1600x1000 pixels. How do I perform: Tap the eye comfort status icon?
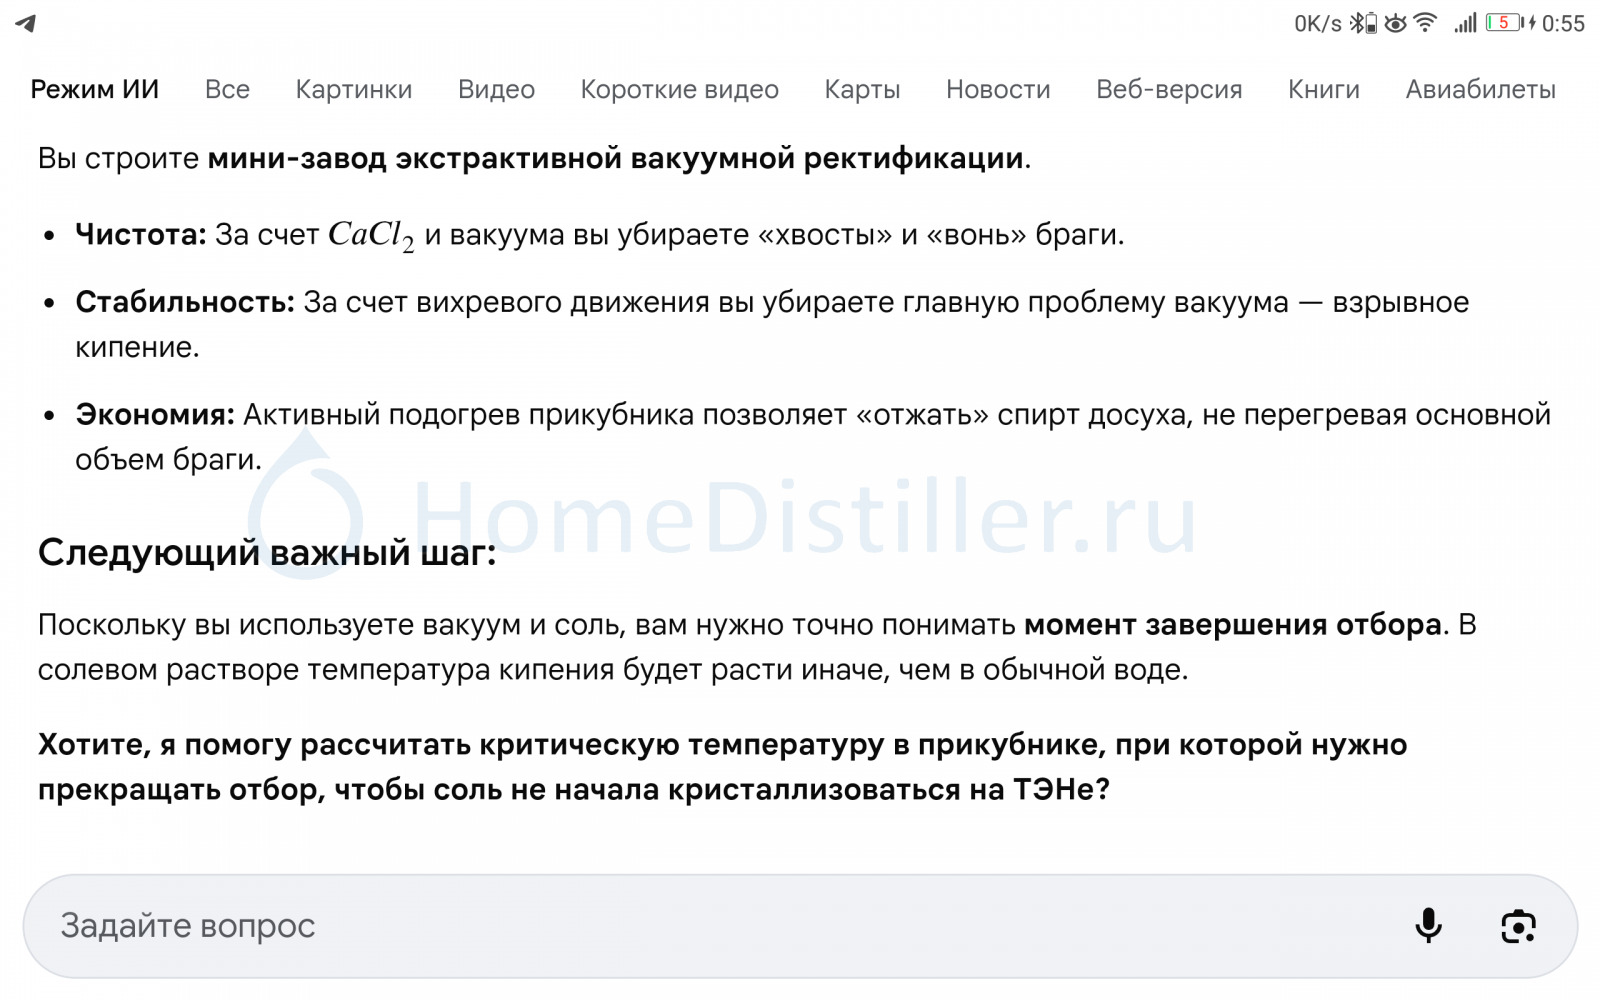tap(1395, 23)
